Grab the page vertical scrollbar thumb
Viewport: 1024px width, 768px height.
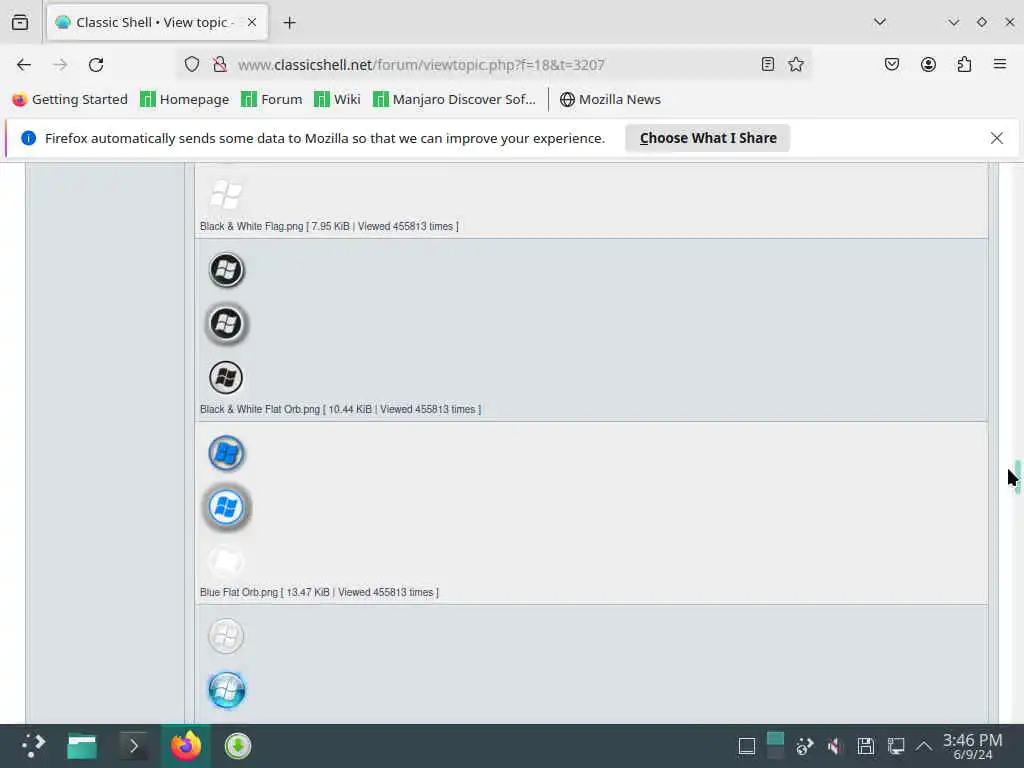pos(1017,477)
